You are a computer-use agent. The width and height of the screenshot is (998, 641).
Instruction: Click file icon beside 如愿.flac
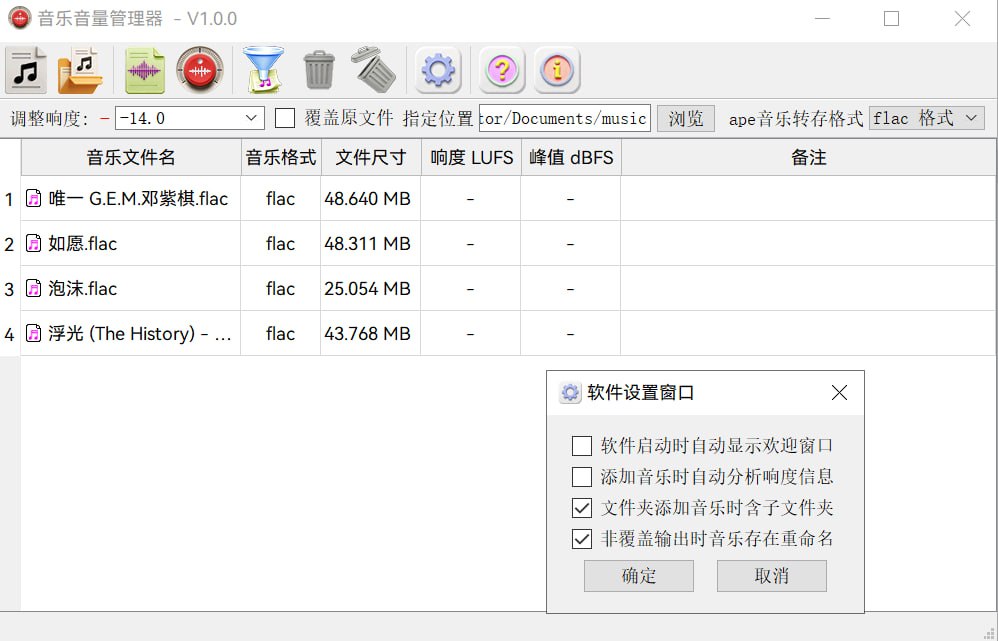pos(34,243)
